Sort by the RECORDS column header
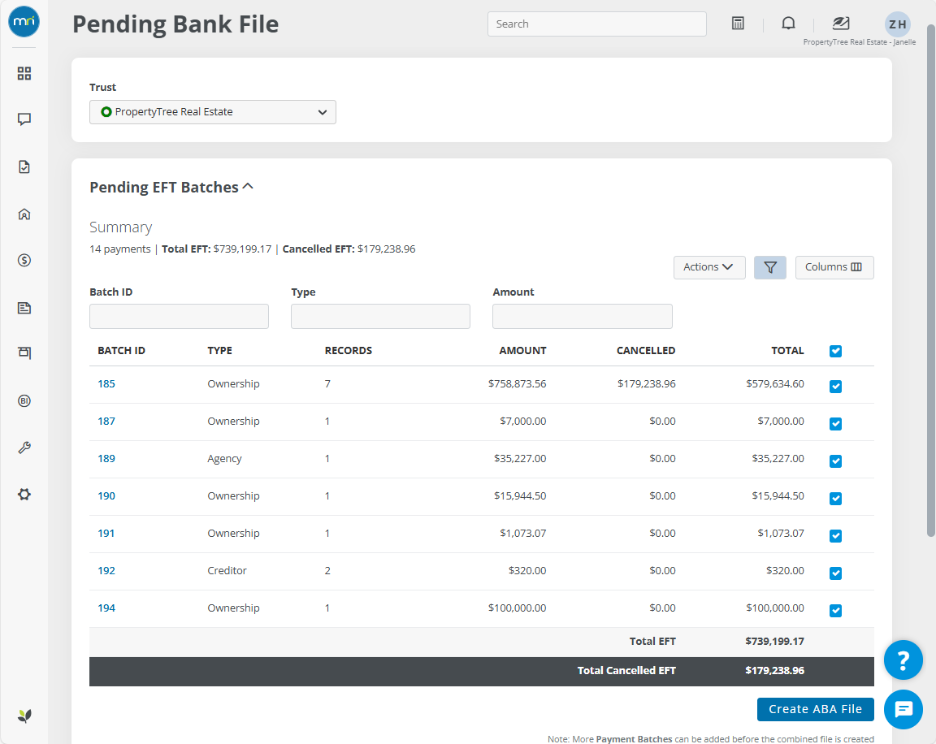The width and height of the screenshot is (936, 744). pyautogui.click(x=348, y=351)
